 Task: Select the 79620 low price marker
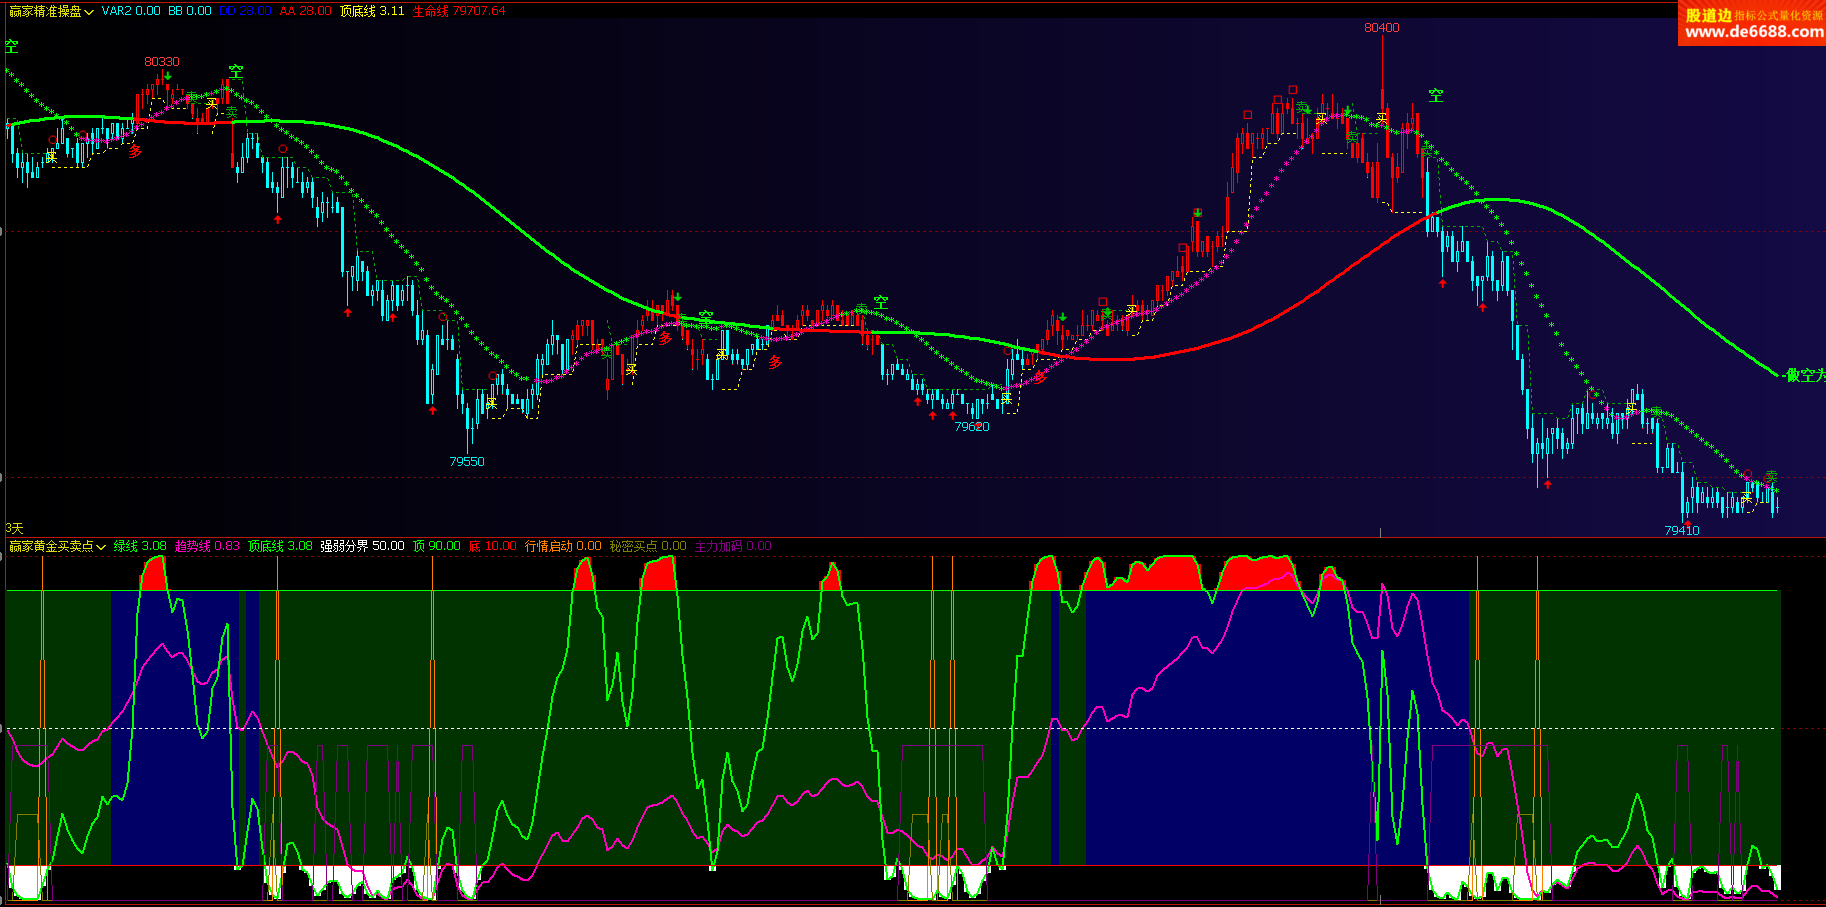click(x=971, y=427)
